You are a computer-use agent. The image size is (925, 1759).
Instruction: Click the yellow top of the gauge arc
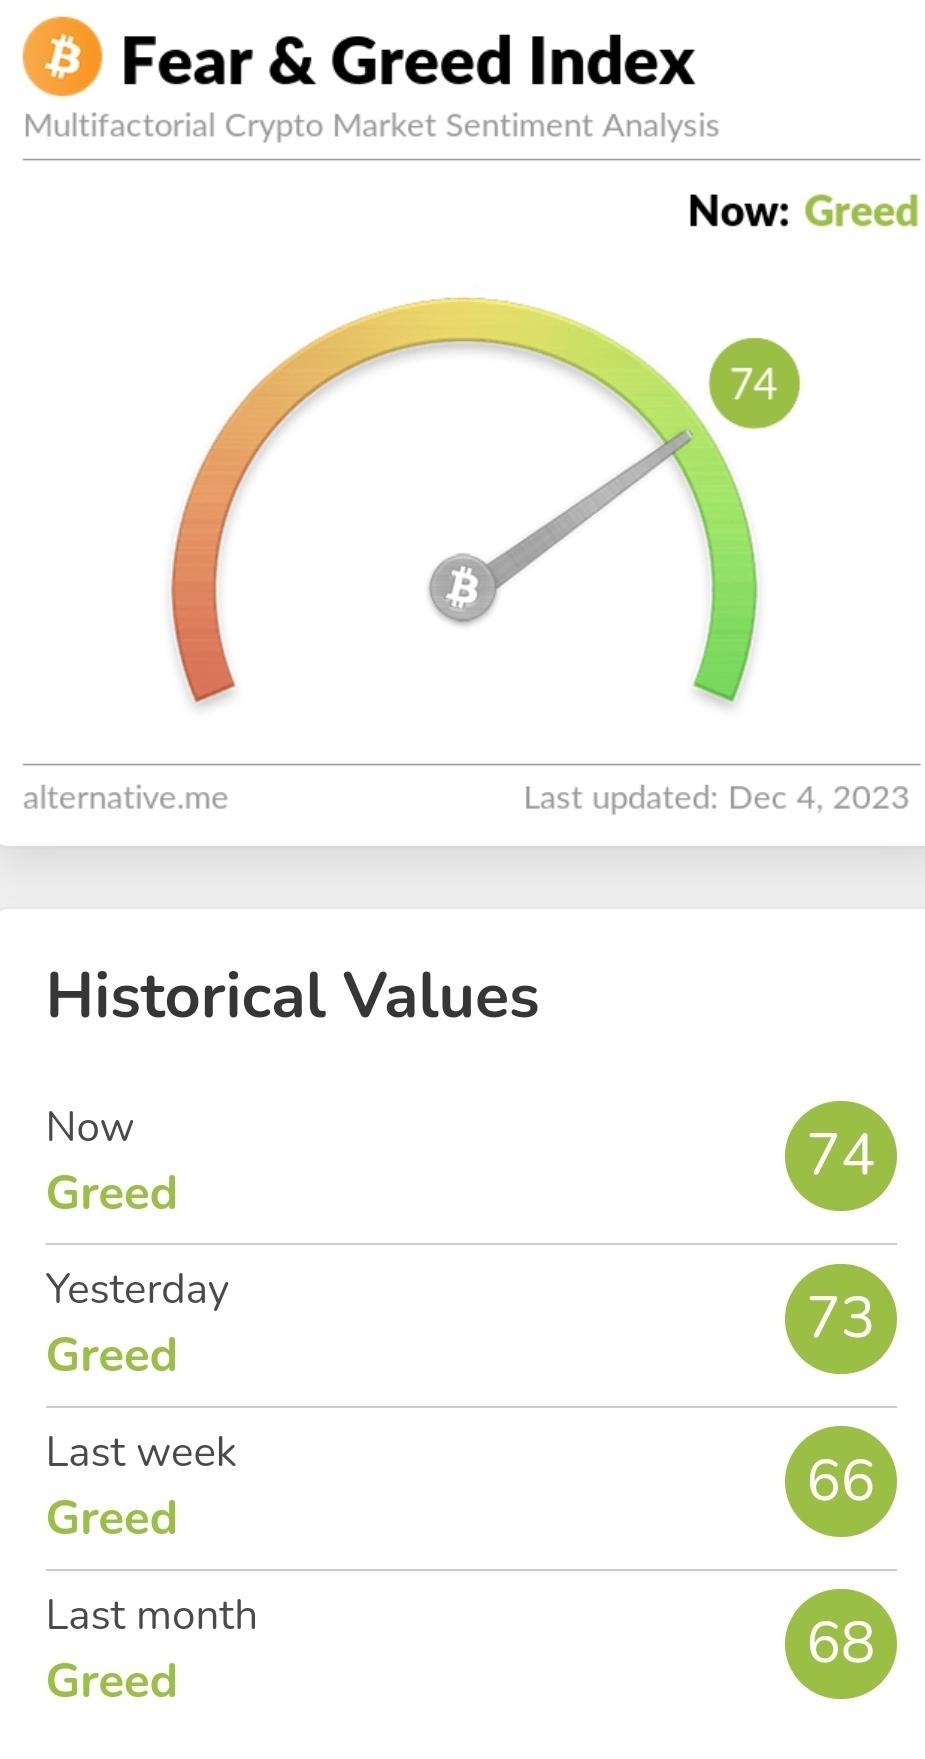(463, 319)
